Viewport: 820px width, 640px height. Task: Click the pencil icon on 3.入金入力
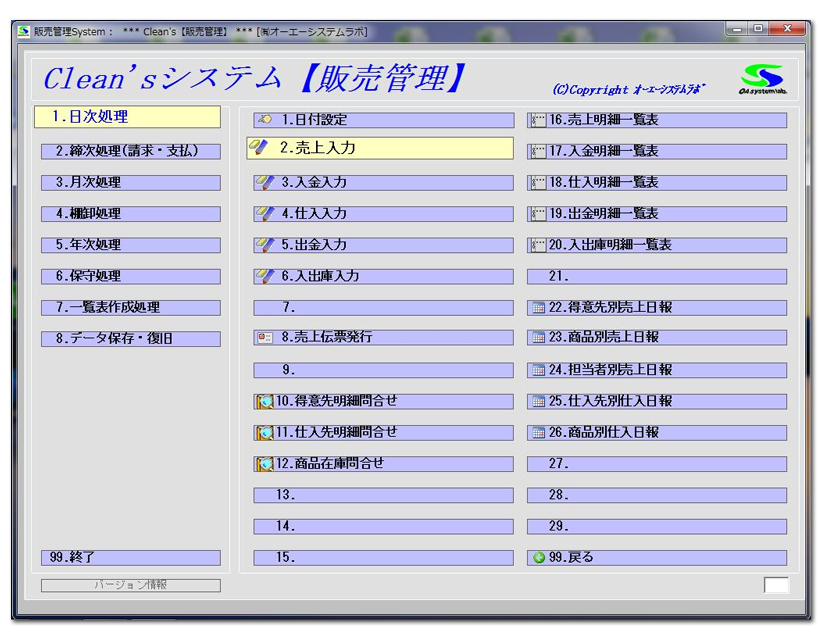265,182
